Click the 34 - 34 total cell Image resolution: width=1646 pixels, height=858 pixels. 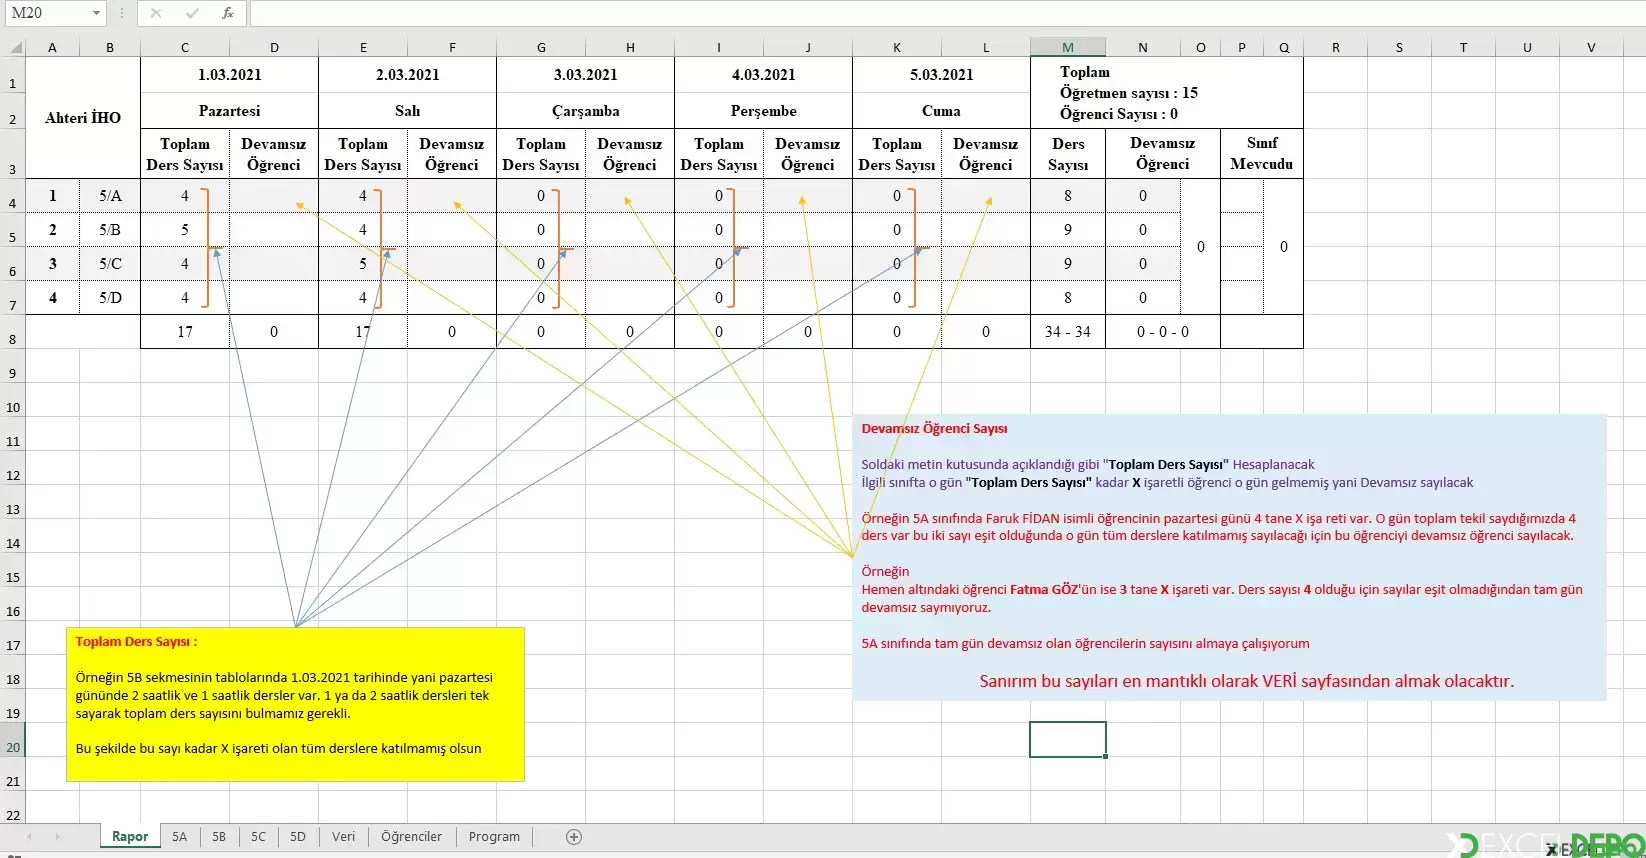[1068, 332]
